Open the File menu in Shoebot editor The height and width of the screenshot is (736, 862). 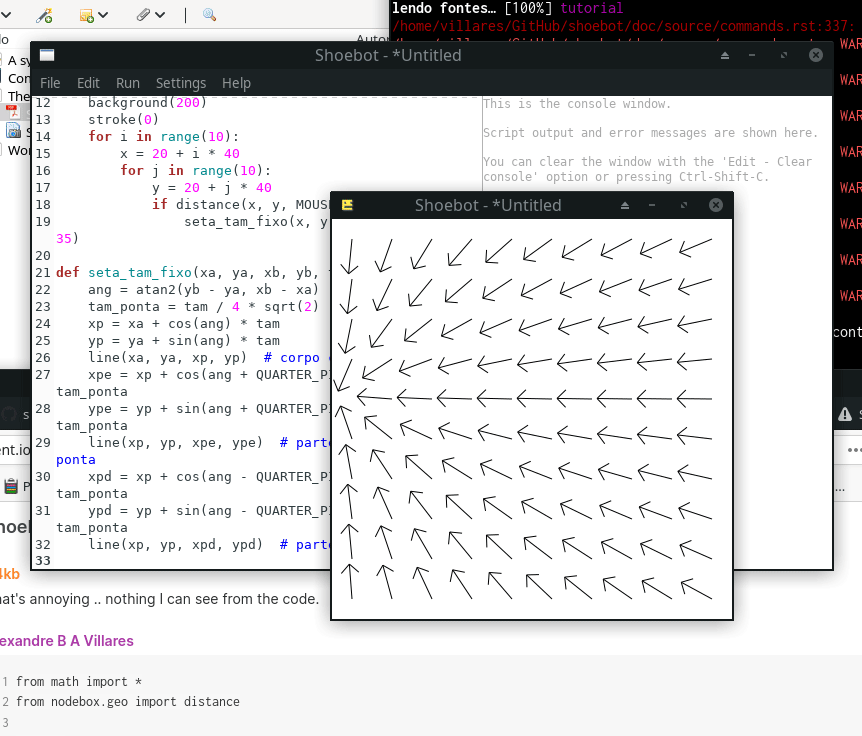point(49,83)
